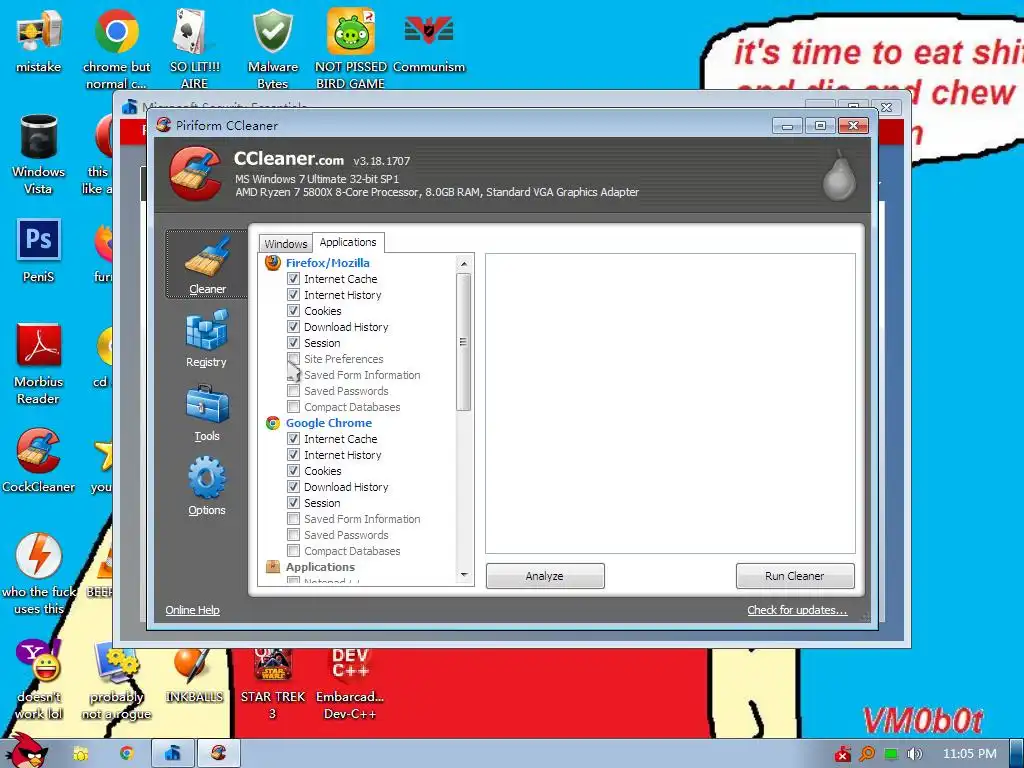Image resolution: width=1024 pixels, height=768 pixels.
Task: Click the Firefox icon in the list
Action: click(272, 263)
